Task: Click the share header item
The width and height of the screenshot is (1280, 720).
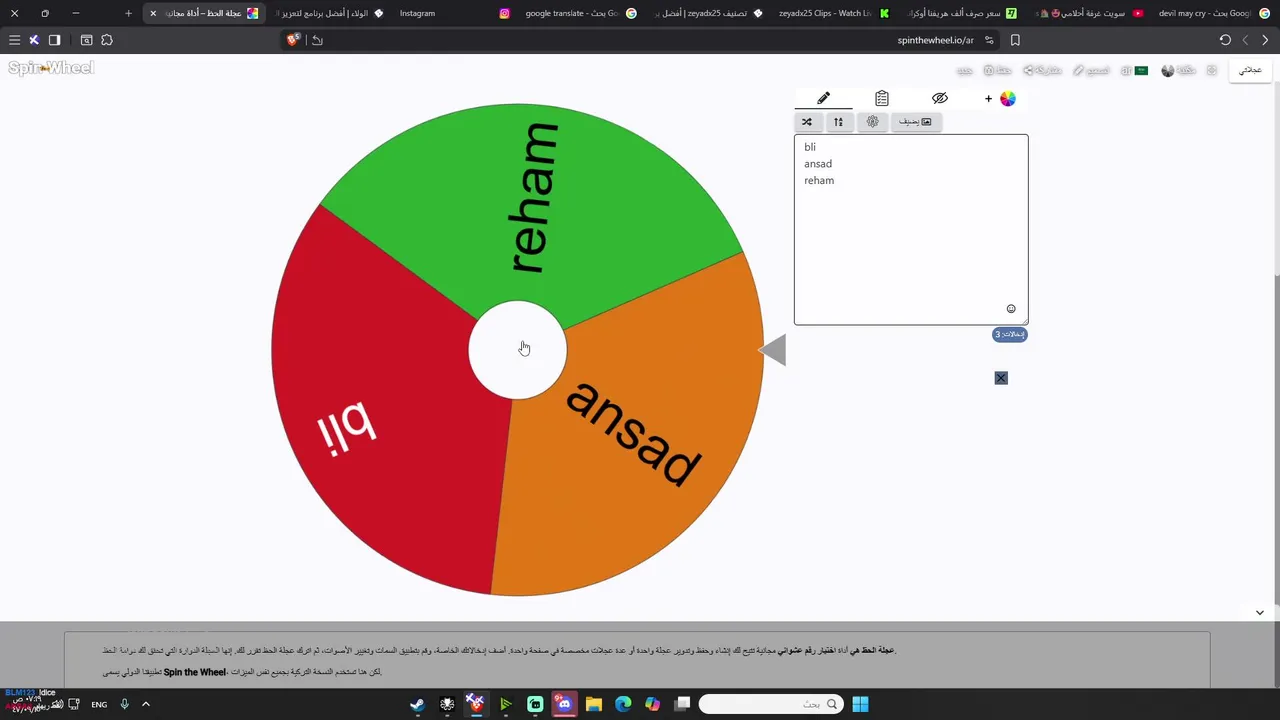Action: [1042, 70]
